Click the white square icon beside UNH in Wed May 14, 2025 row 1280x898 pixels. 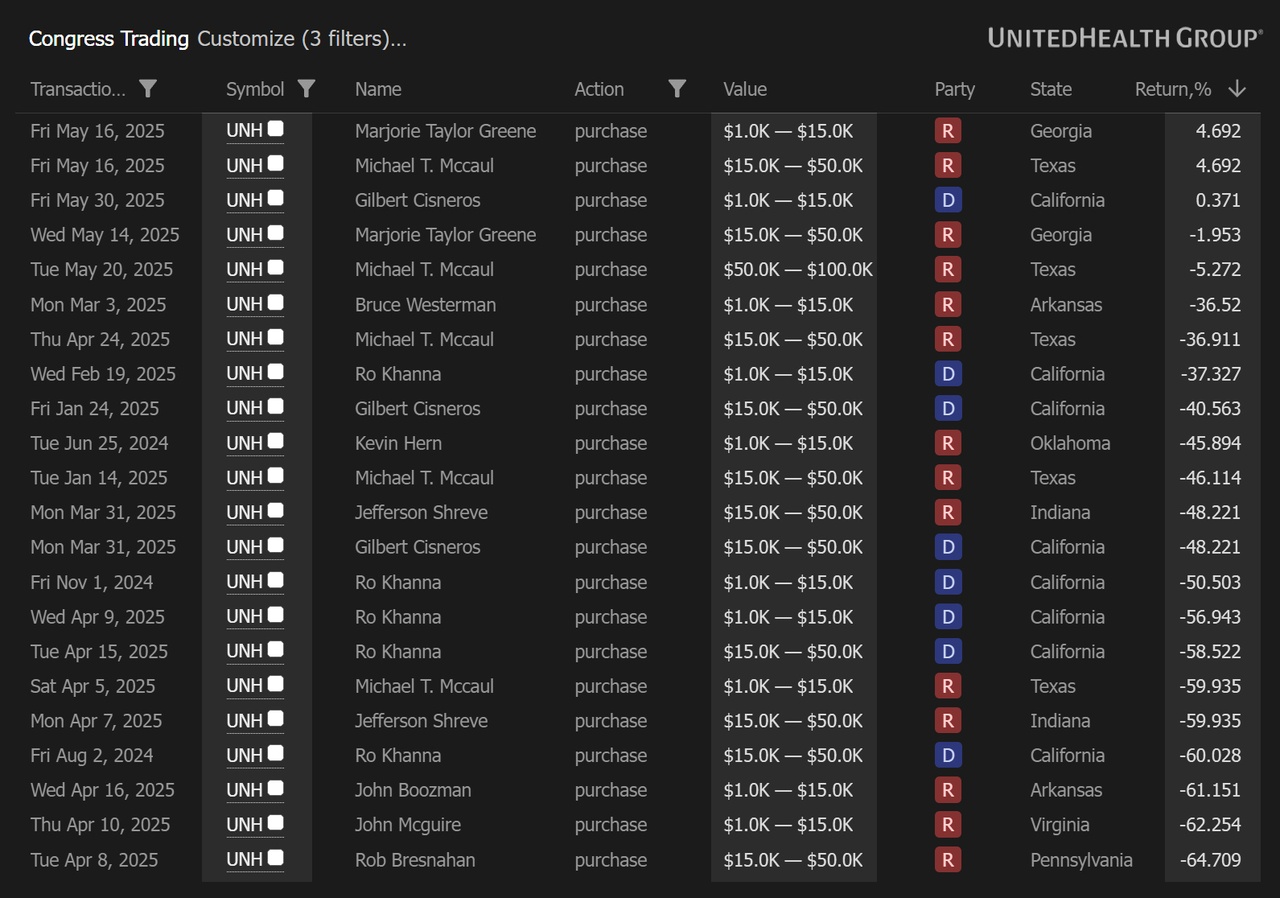pyautogui.click(x=275, y=233)
